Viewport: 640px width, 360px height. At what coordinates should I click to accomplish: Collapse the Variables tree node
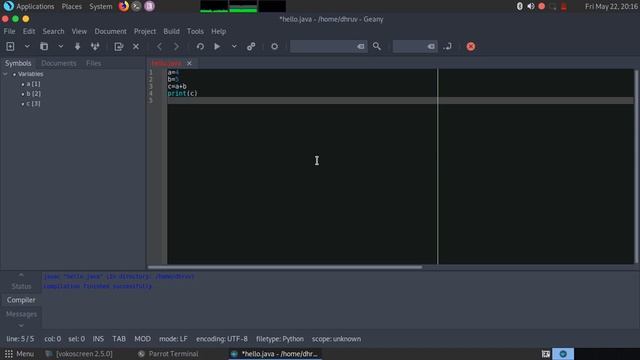tap(5, 74)
